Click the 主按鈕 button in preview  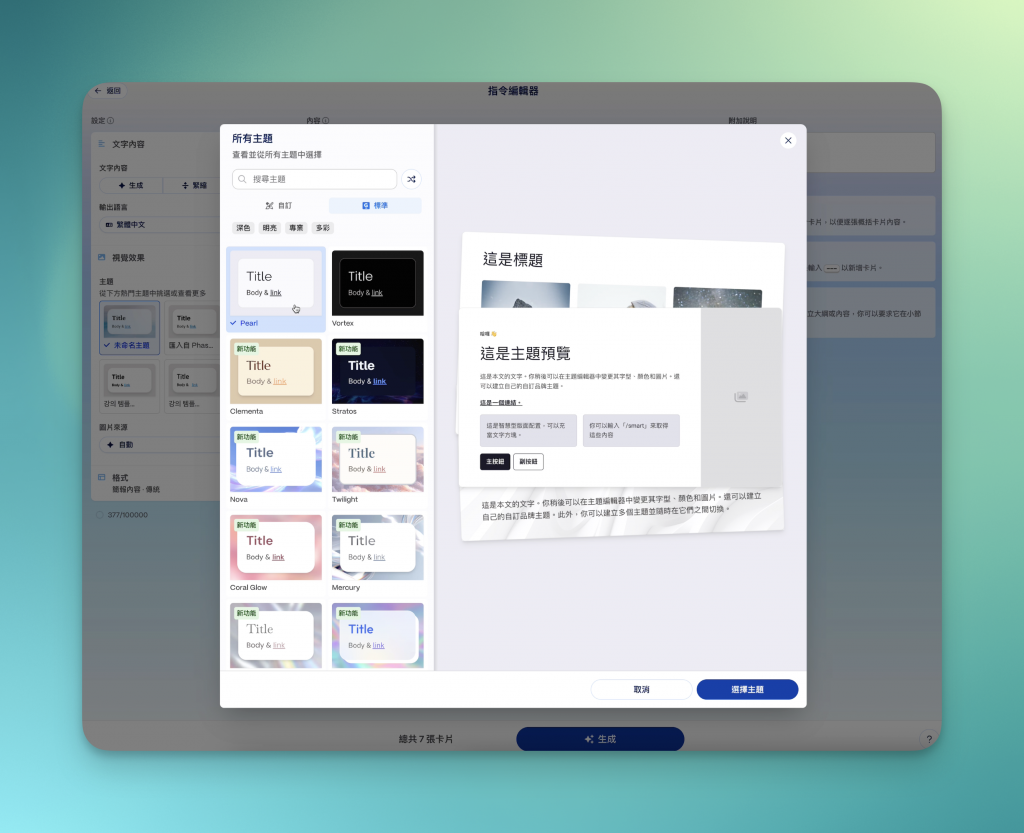point(495,462)
